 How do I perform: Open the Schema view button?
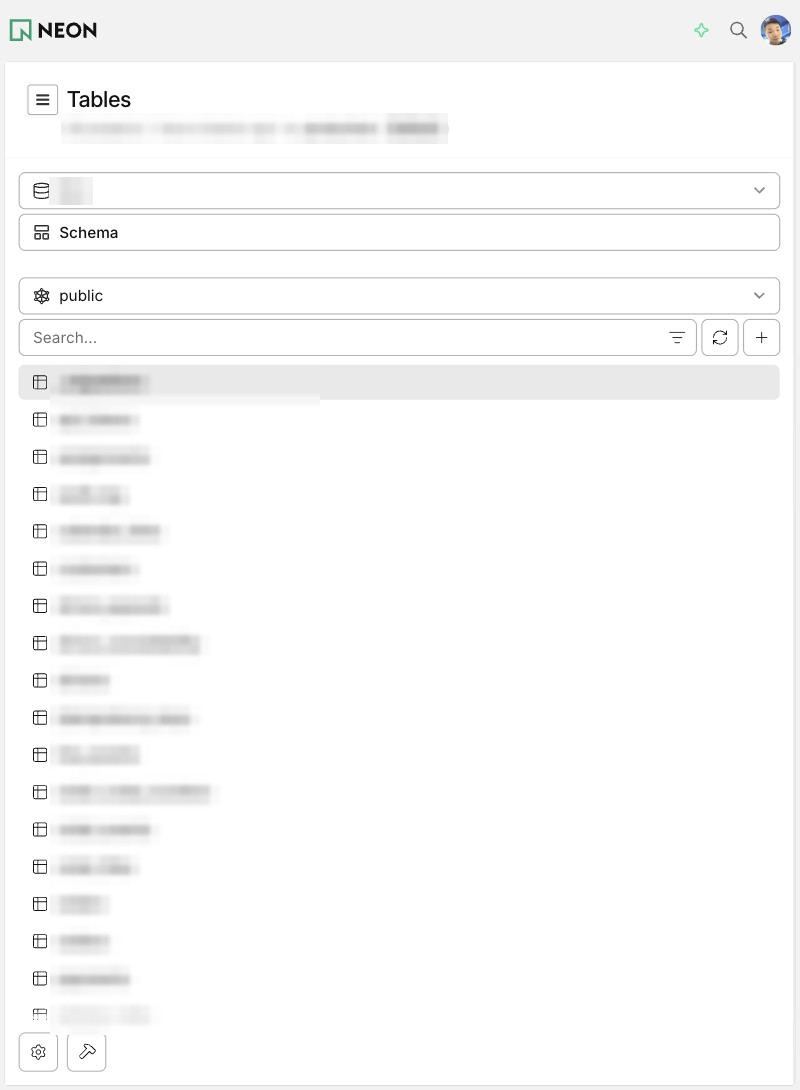coord(399,232)
